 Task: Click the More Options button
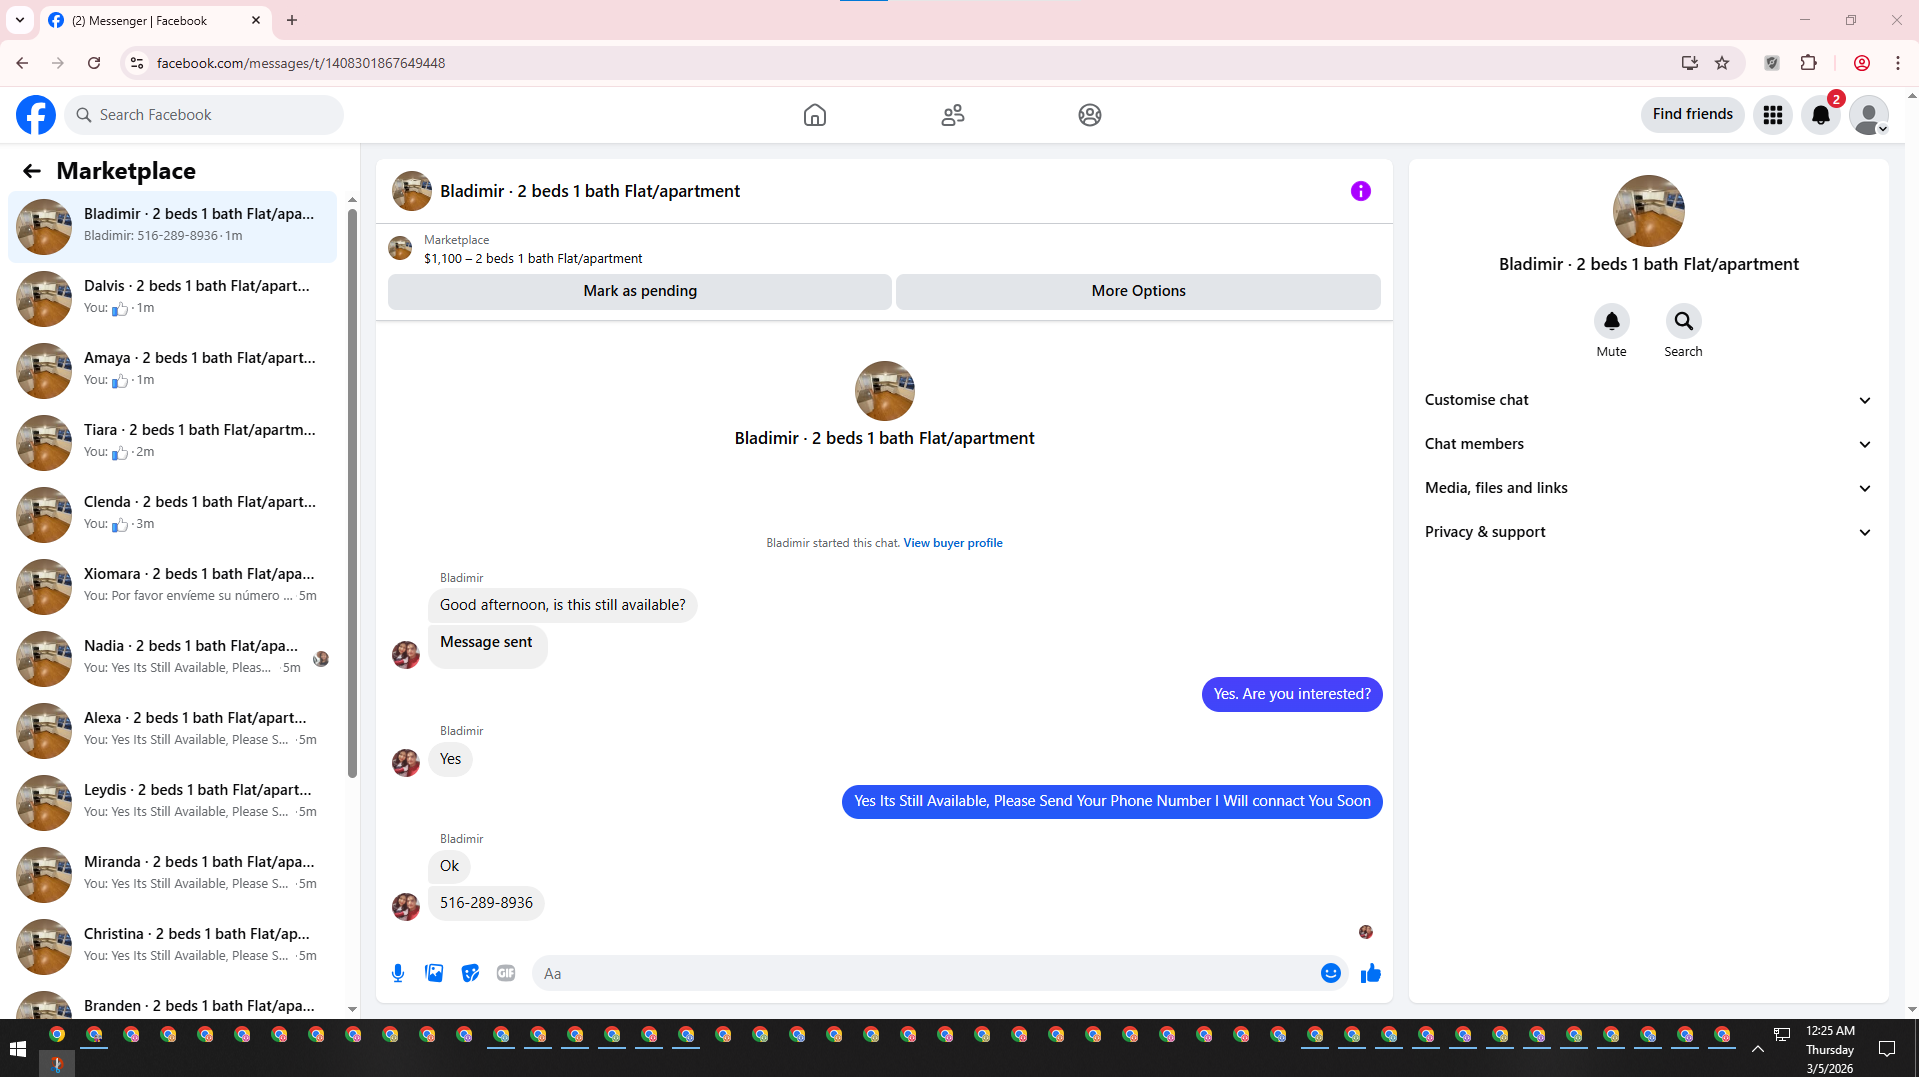click(x=1138, y=291)
